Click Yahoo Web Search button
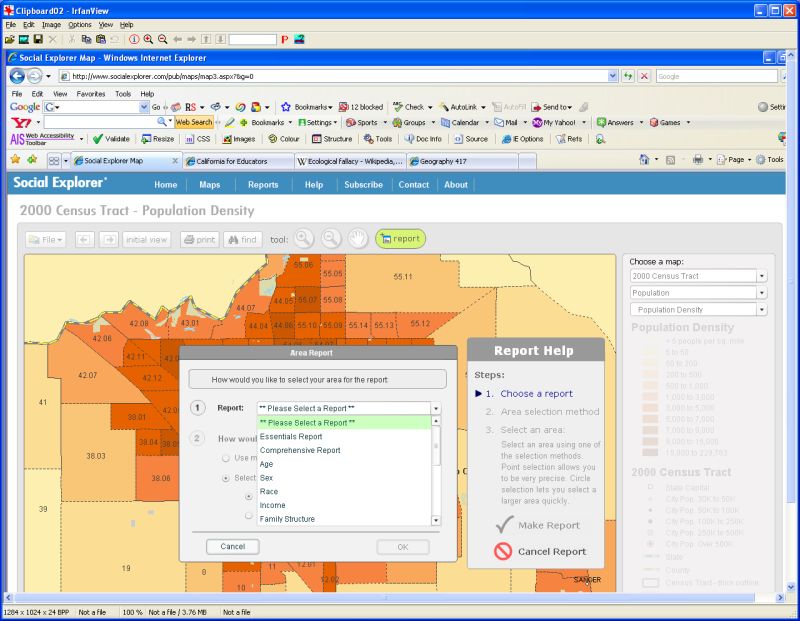The height and width of the screenshot is (621, 800). [x=194, y=122]
